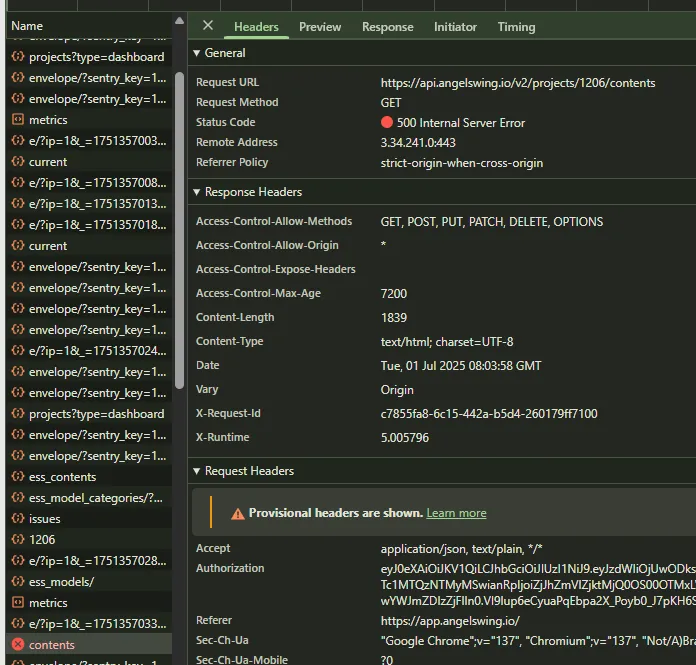Viewport: 696px width, 665px height.
Task: Click the icon next to the 1206 request
Action: point(17,540)
